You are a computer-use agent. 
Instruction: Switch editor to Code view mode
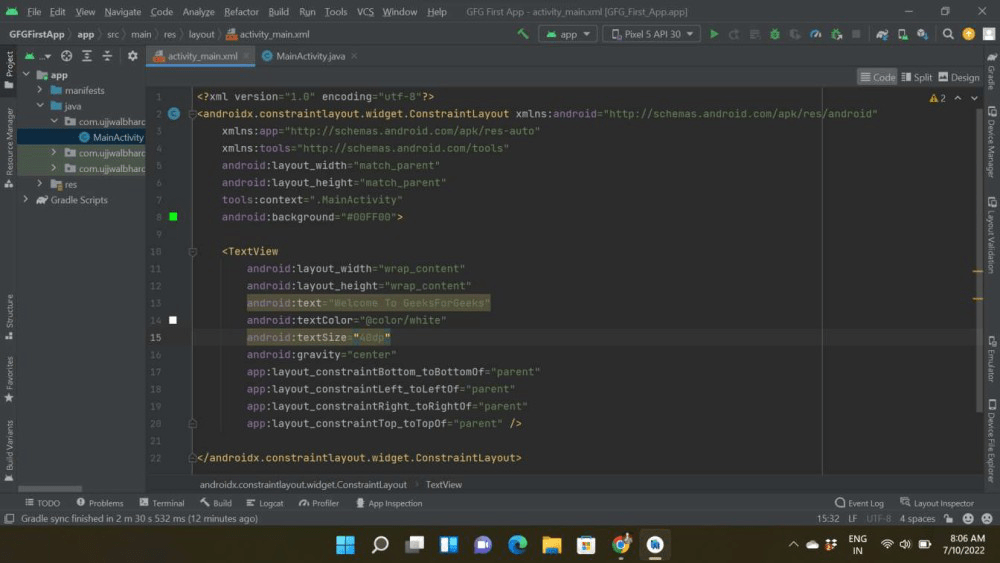tap(877, 77)
